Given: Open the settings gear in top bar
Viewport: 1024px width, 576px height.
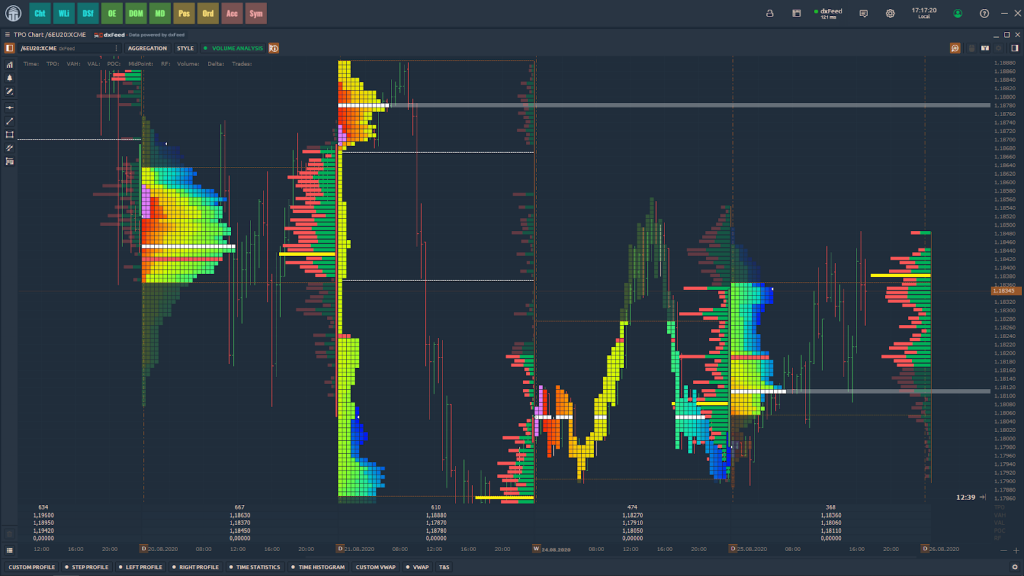Looking at the screenshot, I should 890,14.
